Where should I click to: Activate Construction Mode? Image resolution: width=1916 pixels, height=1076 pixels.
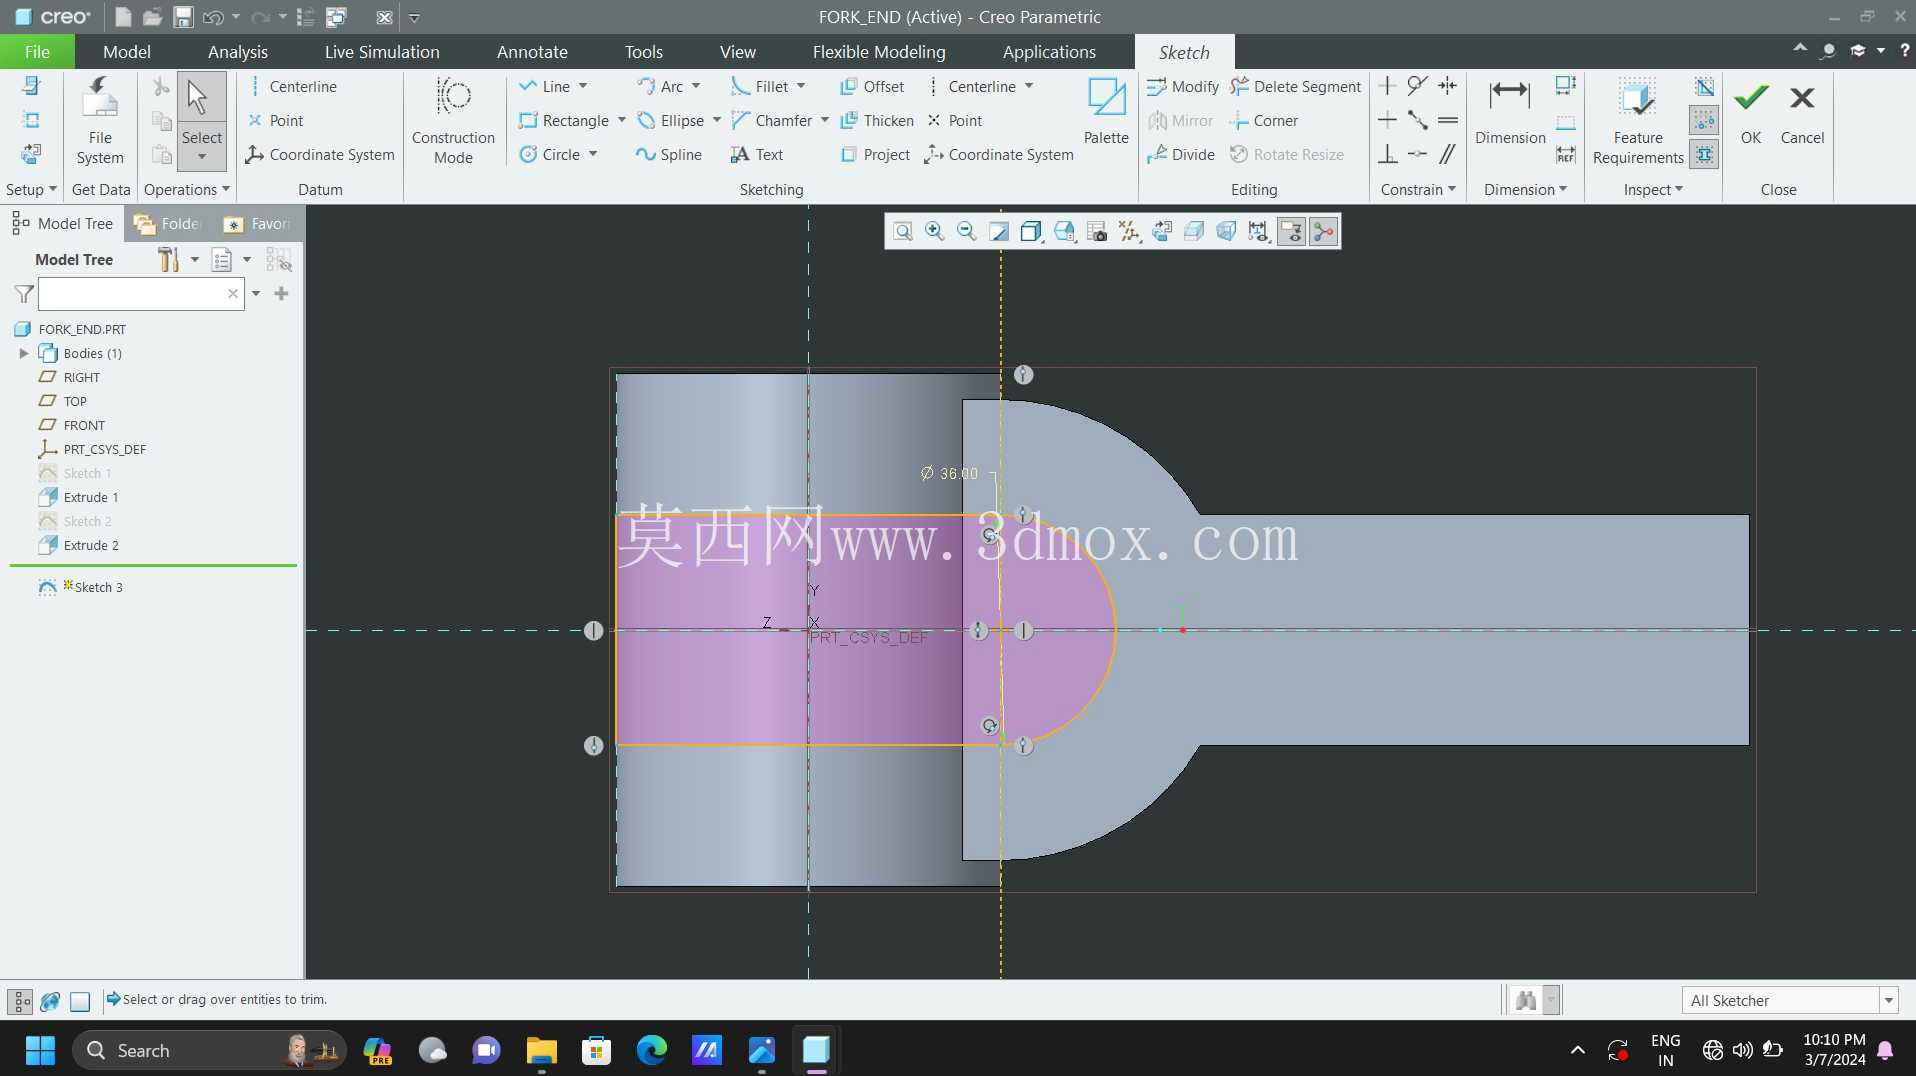(453, 120)
